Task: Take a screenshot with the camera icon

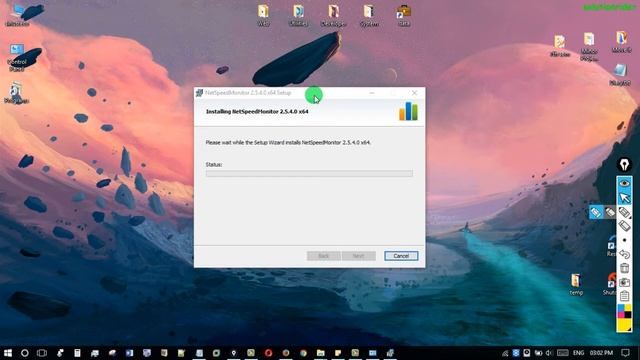Action: coord(624,282)
